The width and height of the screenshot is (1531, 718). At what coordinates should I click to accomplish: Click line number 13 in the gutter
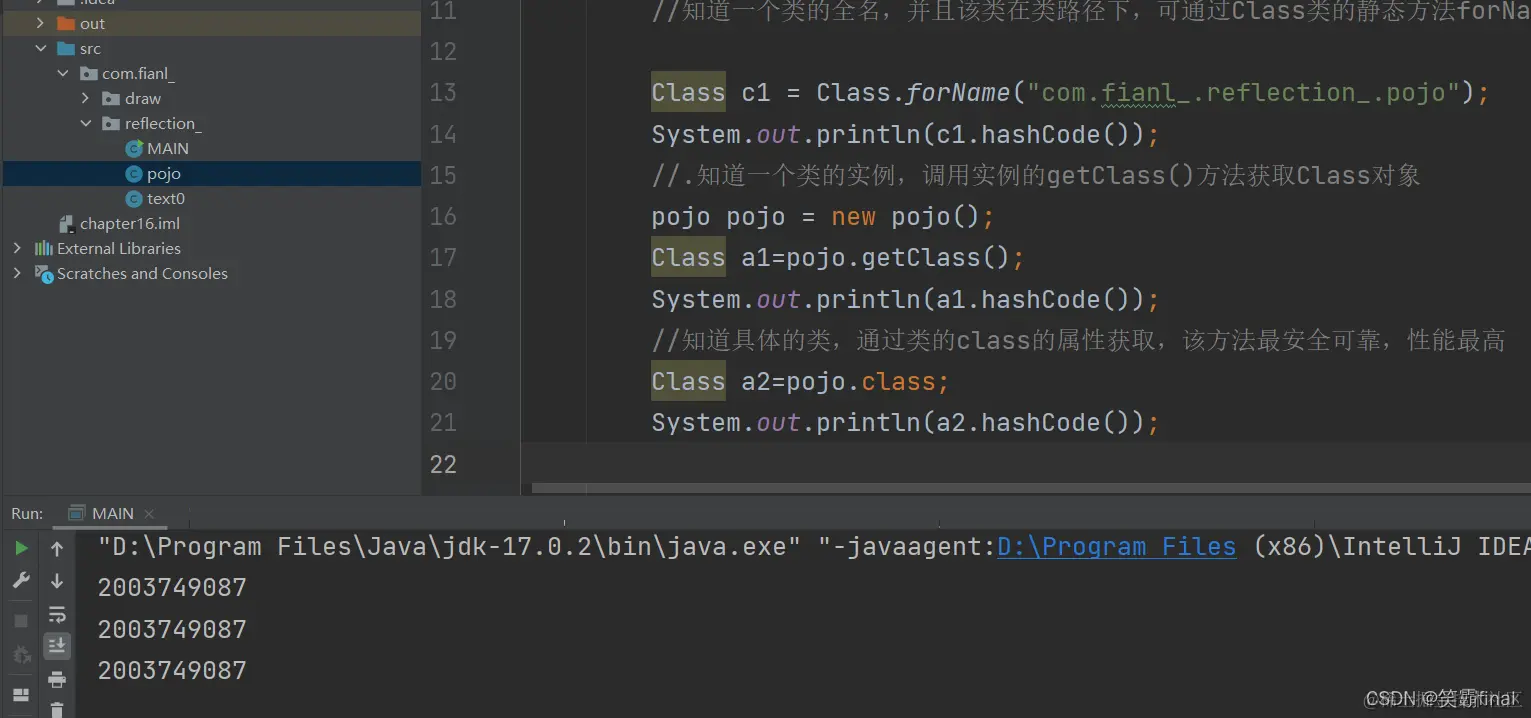pyautogui.click(x=443, y=93)
